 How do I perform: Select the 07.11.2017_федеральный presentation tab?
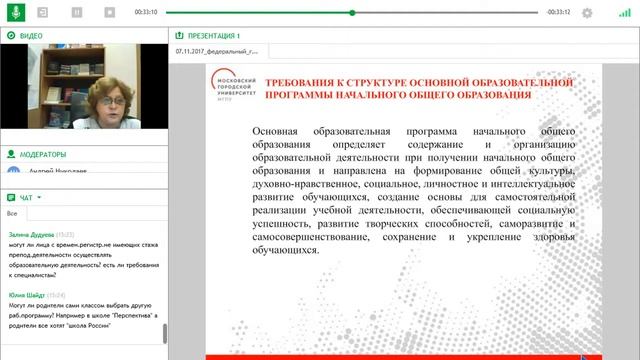tap(218, 52)
